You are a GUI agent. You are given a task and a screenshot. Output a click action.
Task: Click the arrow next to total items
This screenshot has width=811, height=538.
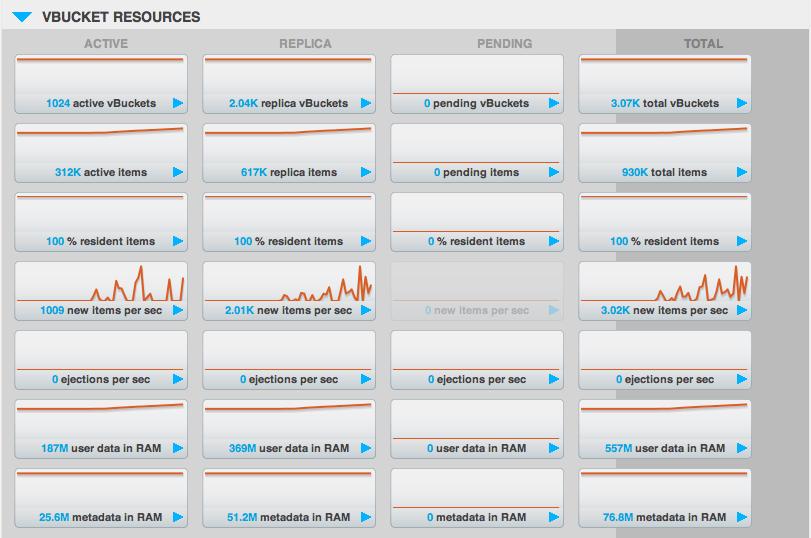[742, 172]
